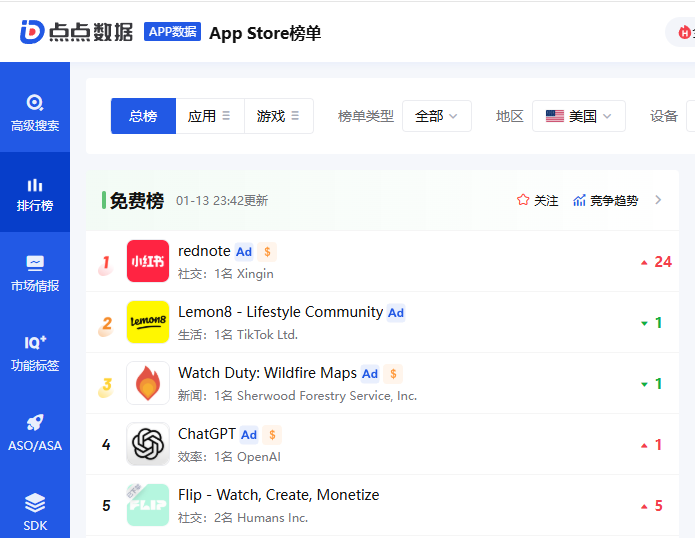Click the ChatGPT app logo icon

coord(148,444)
